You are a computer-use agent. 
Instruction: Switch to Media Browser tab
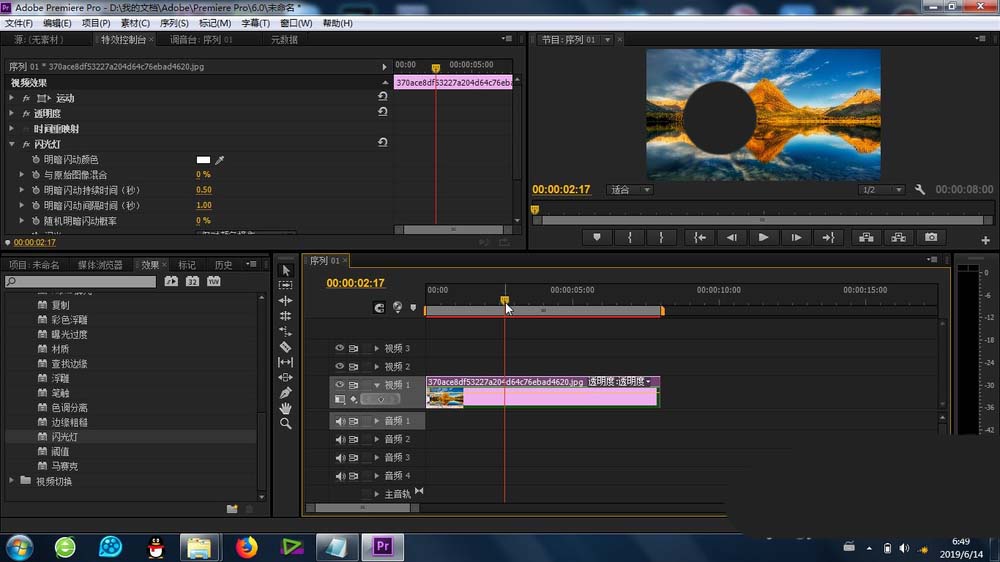[x=100, y=265]
